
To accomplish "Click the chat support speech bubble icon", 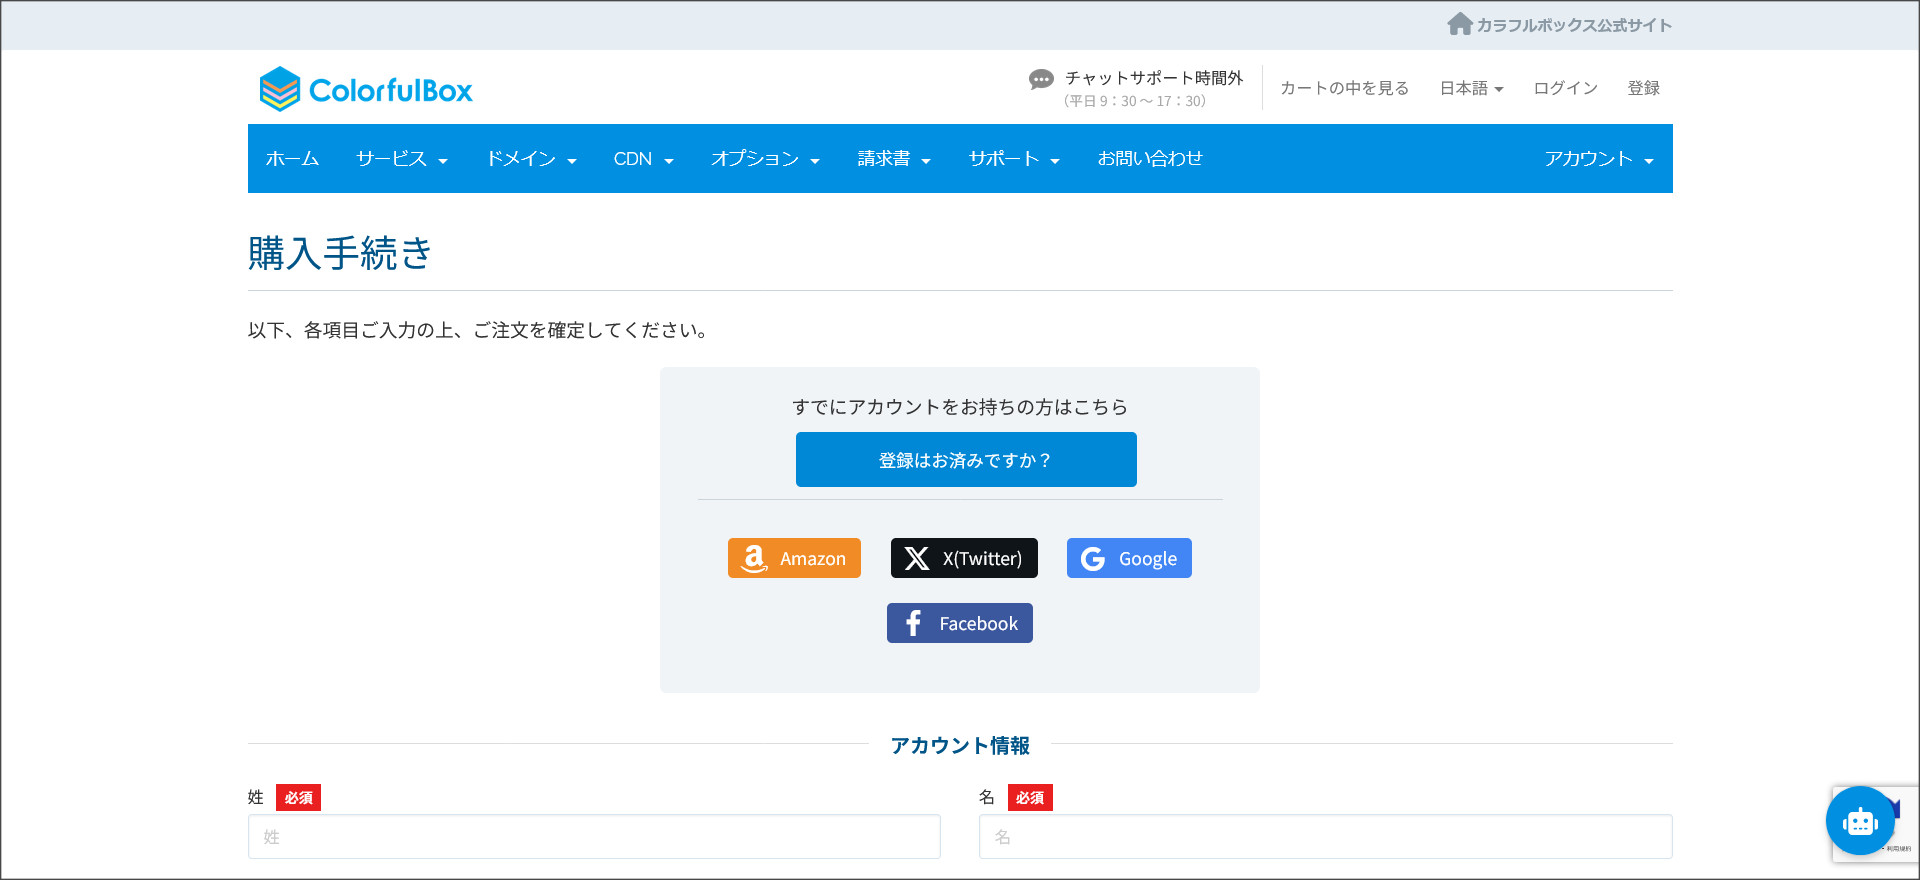I will tap(1041, 80).
